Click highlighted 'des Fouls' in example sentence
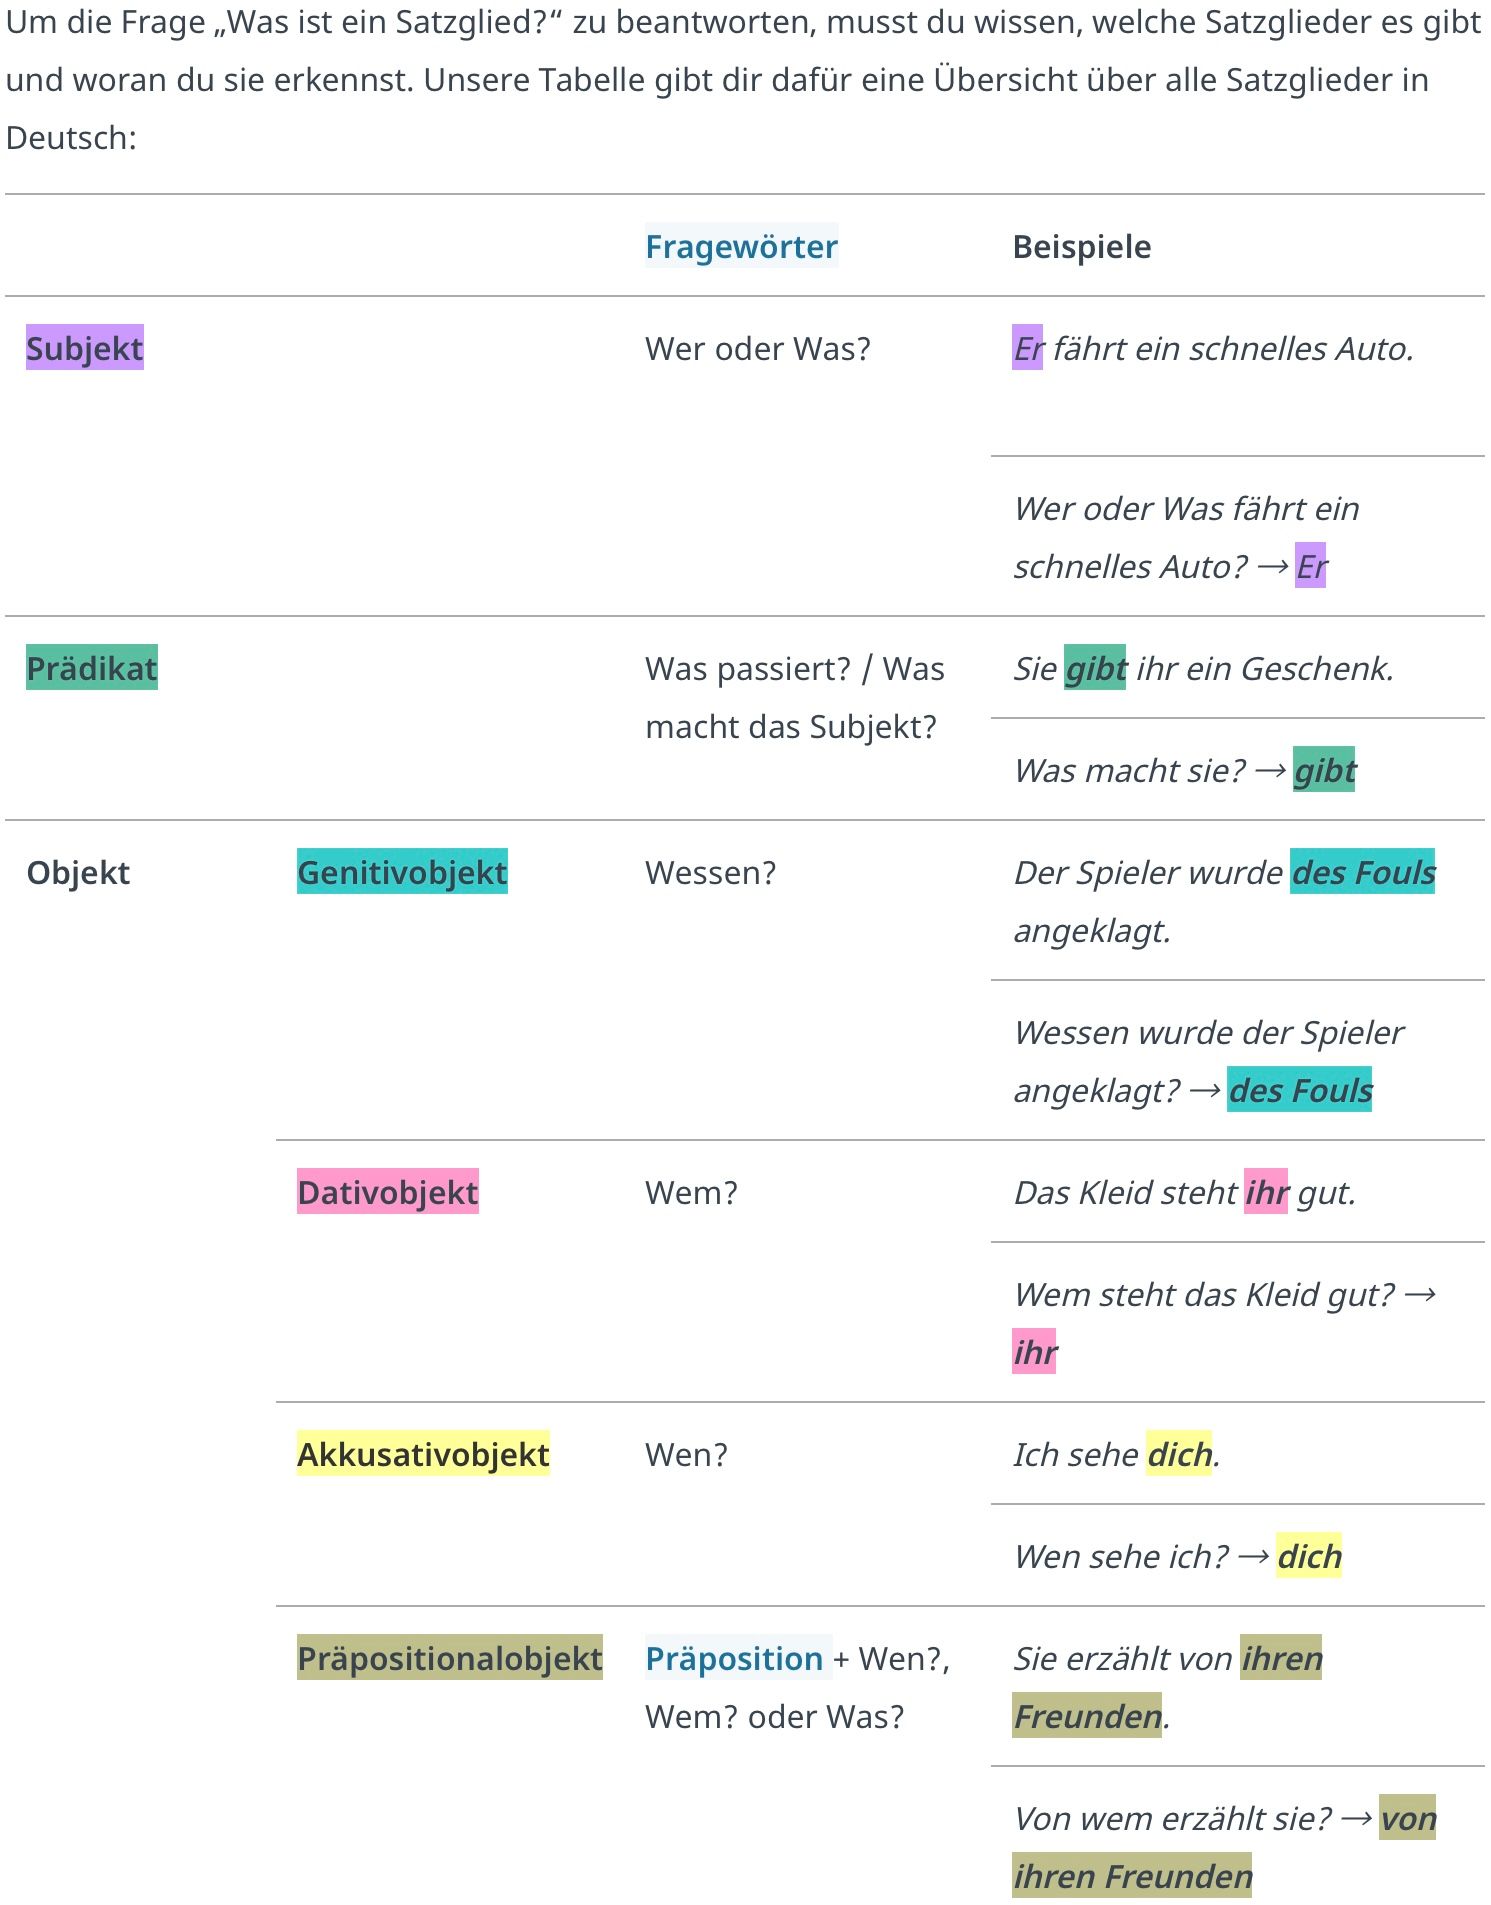Viewport: 1491px width, 1905px height. 1363,872
